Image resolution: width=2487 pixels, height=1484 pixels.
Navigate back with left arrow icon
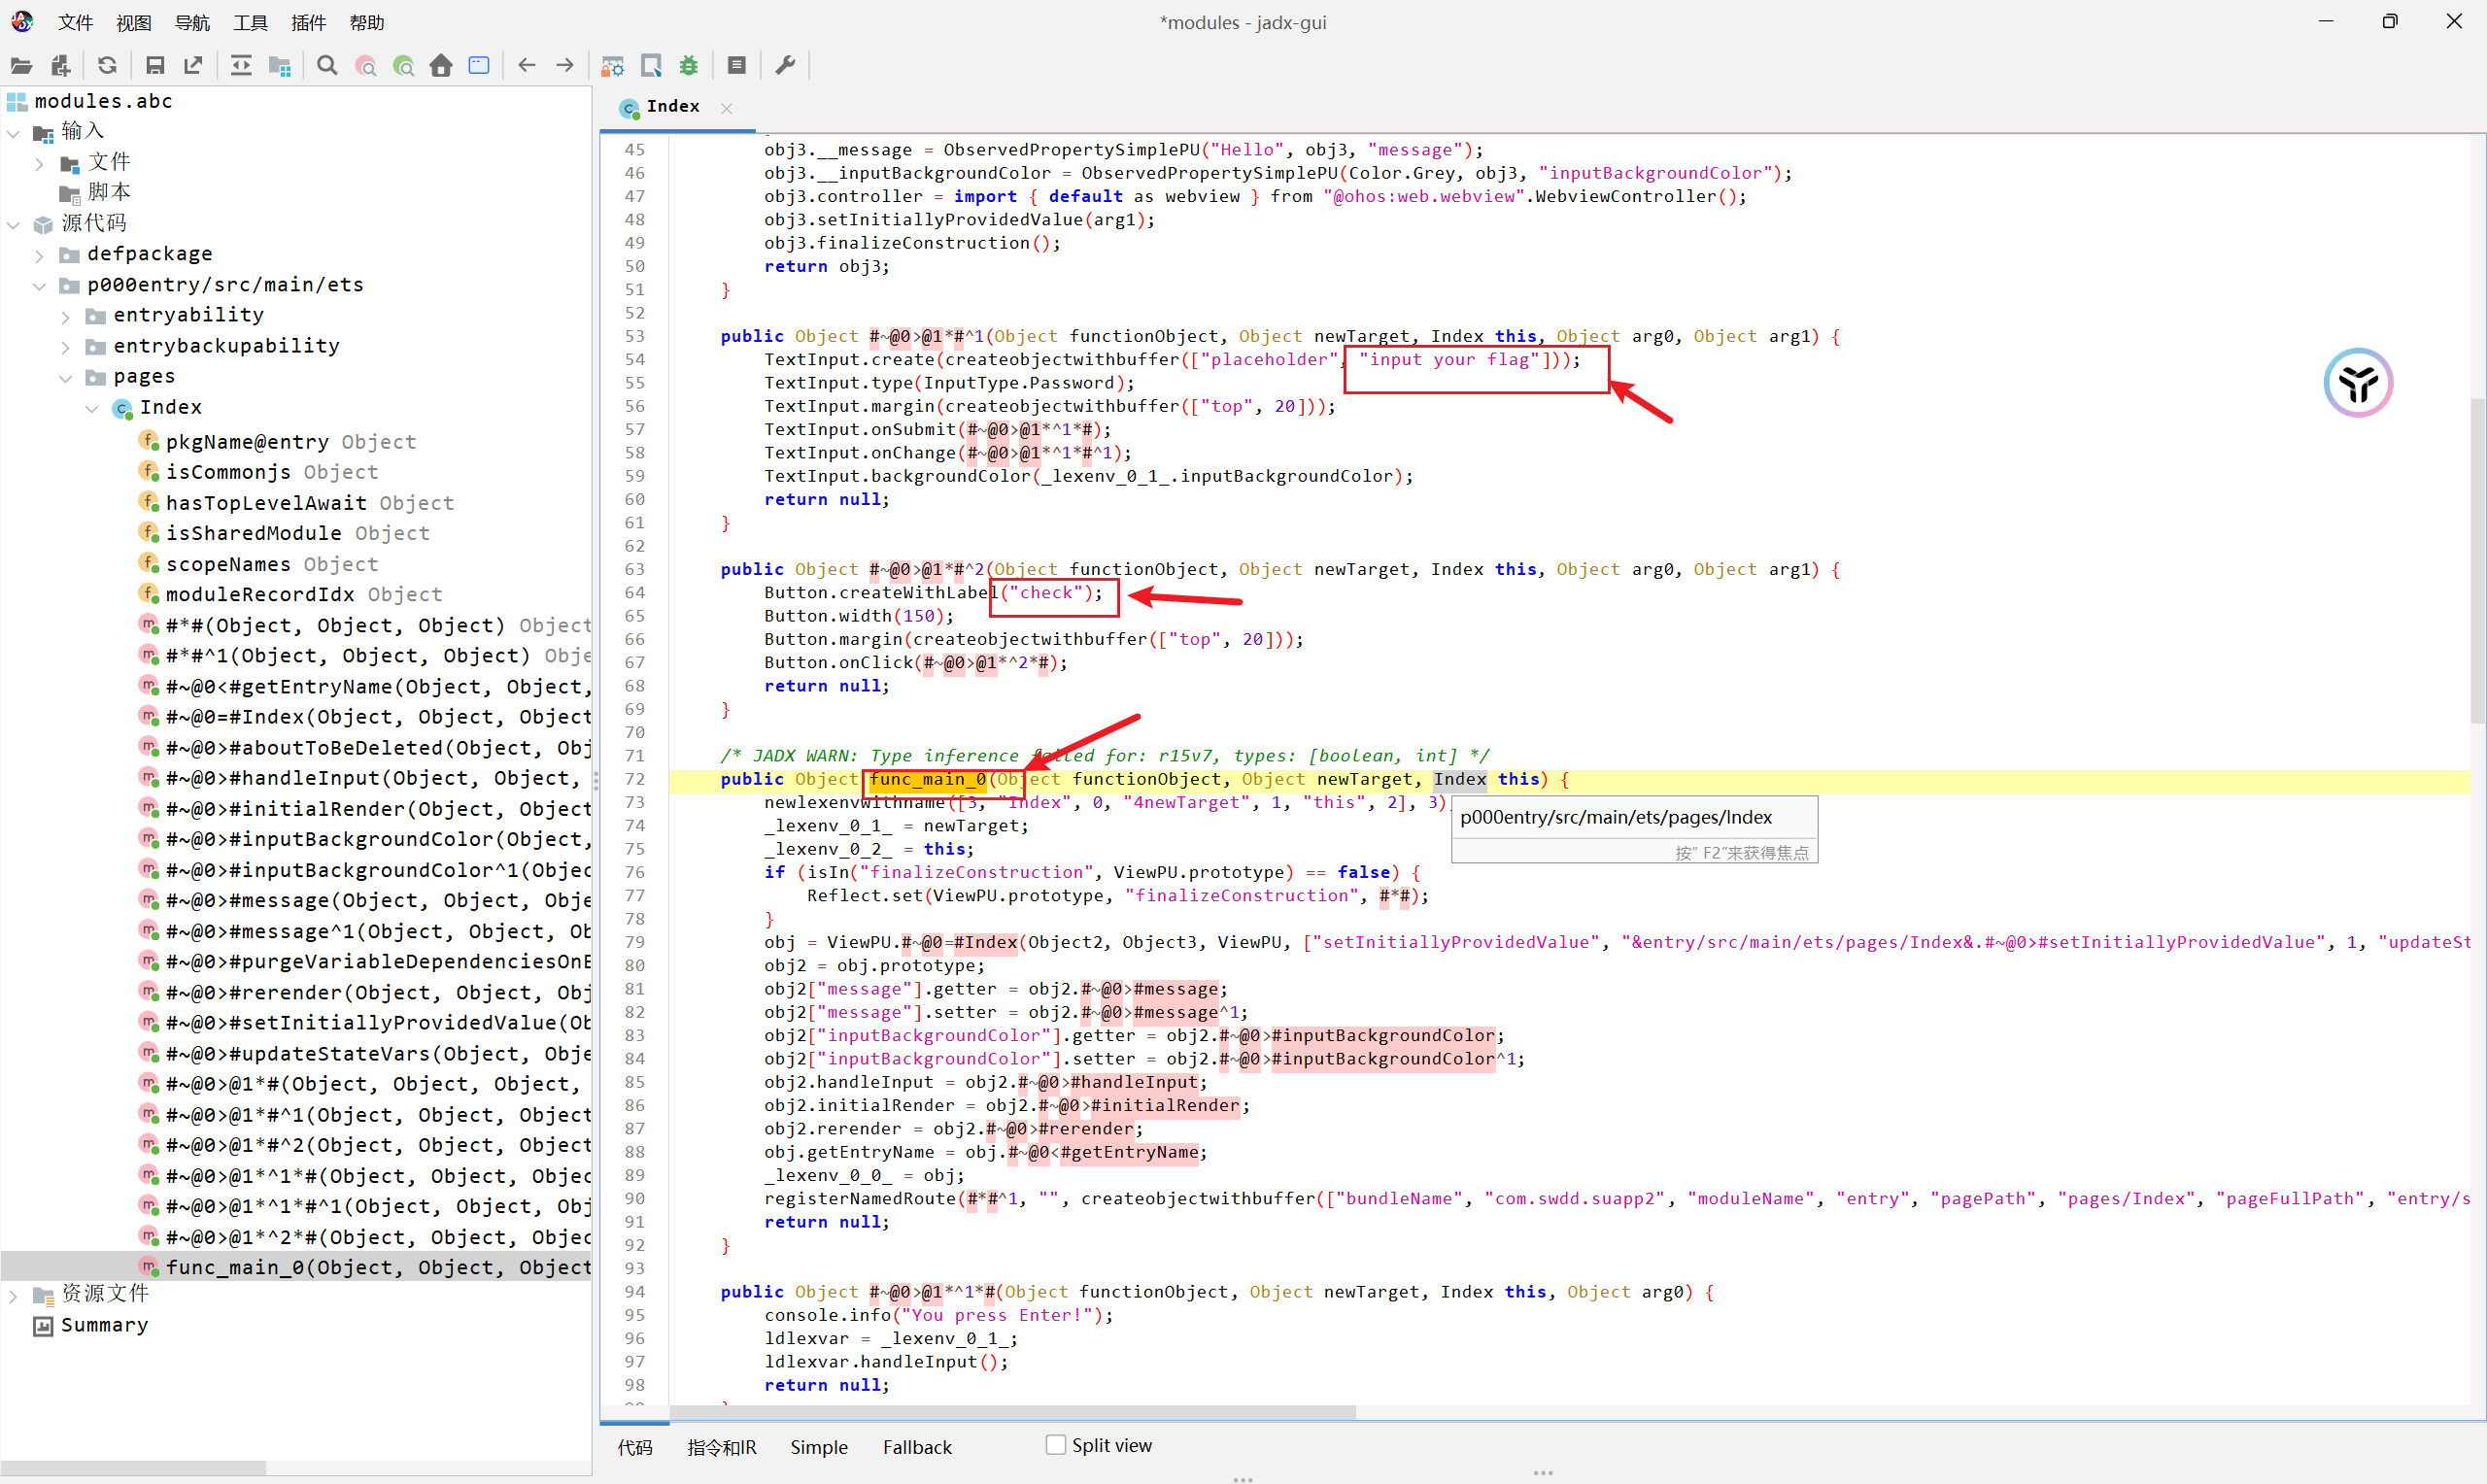coord(527,66)
